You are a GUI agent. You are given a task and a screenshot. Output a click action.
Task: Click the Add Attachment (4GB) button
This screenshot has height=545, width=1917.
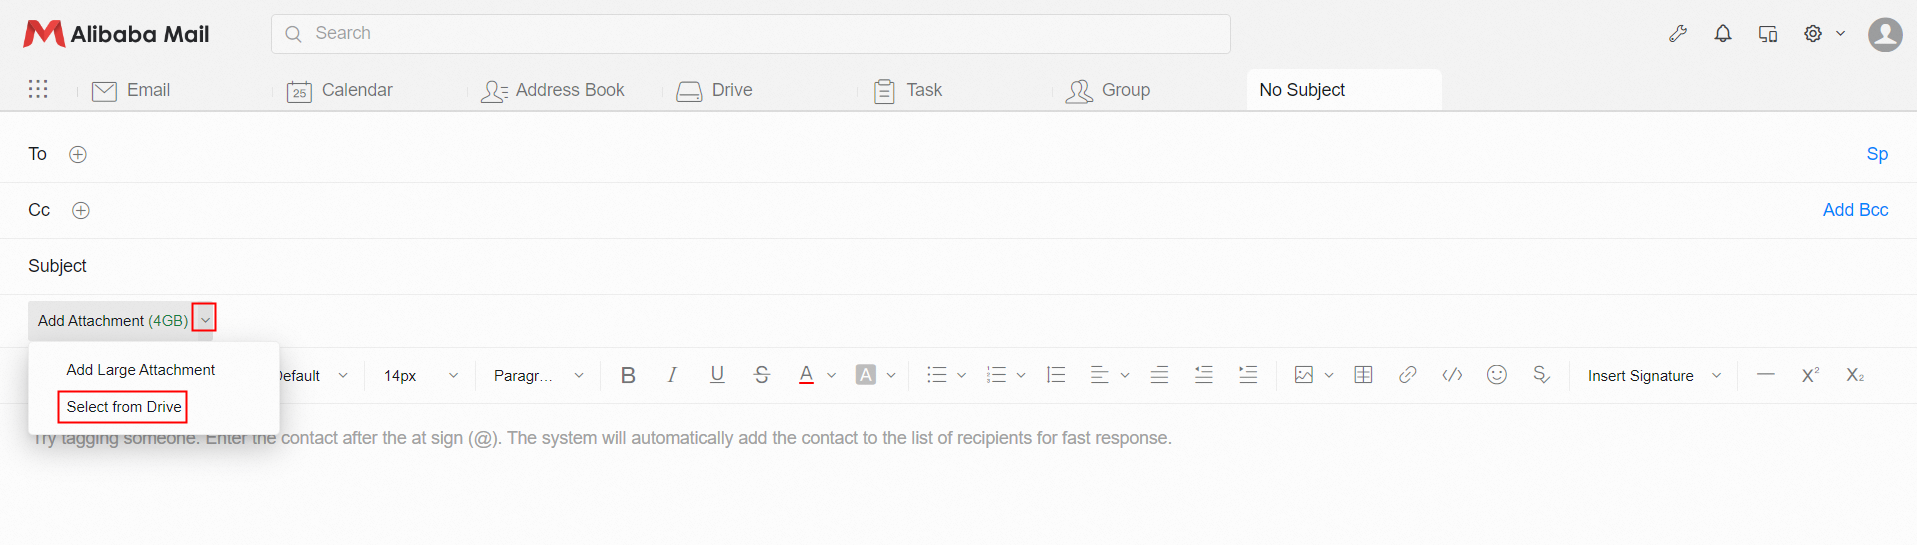tap(112, 320)
